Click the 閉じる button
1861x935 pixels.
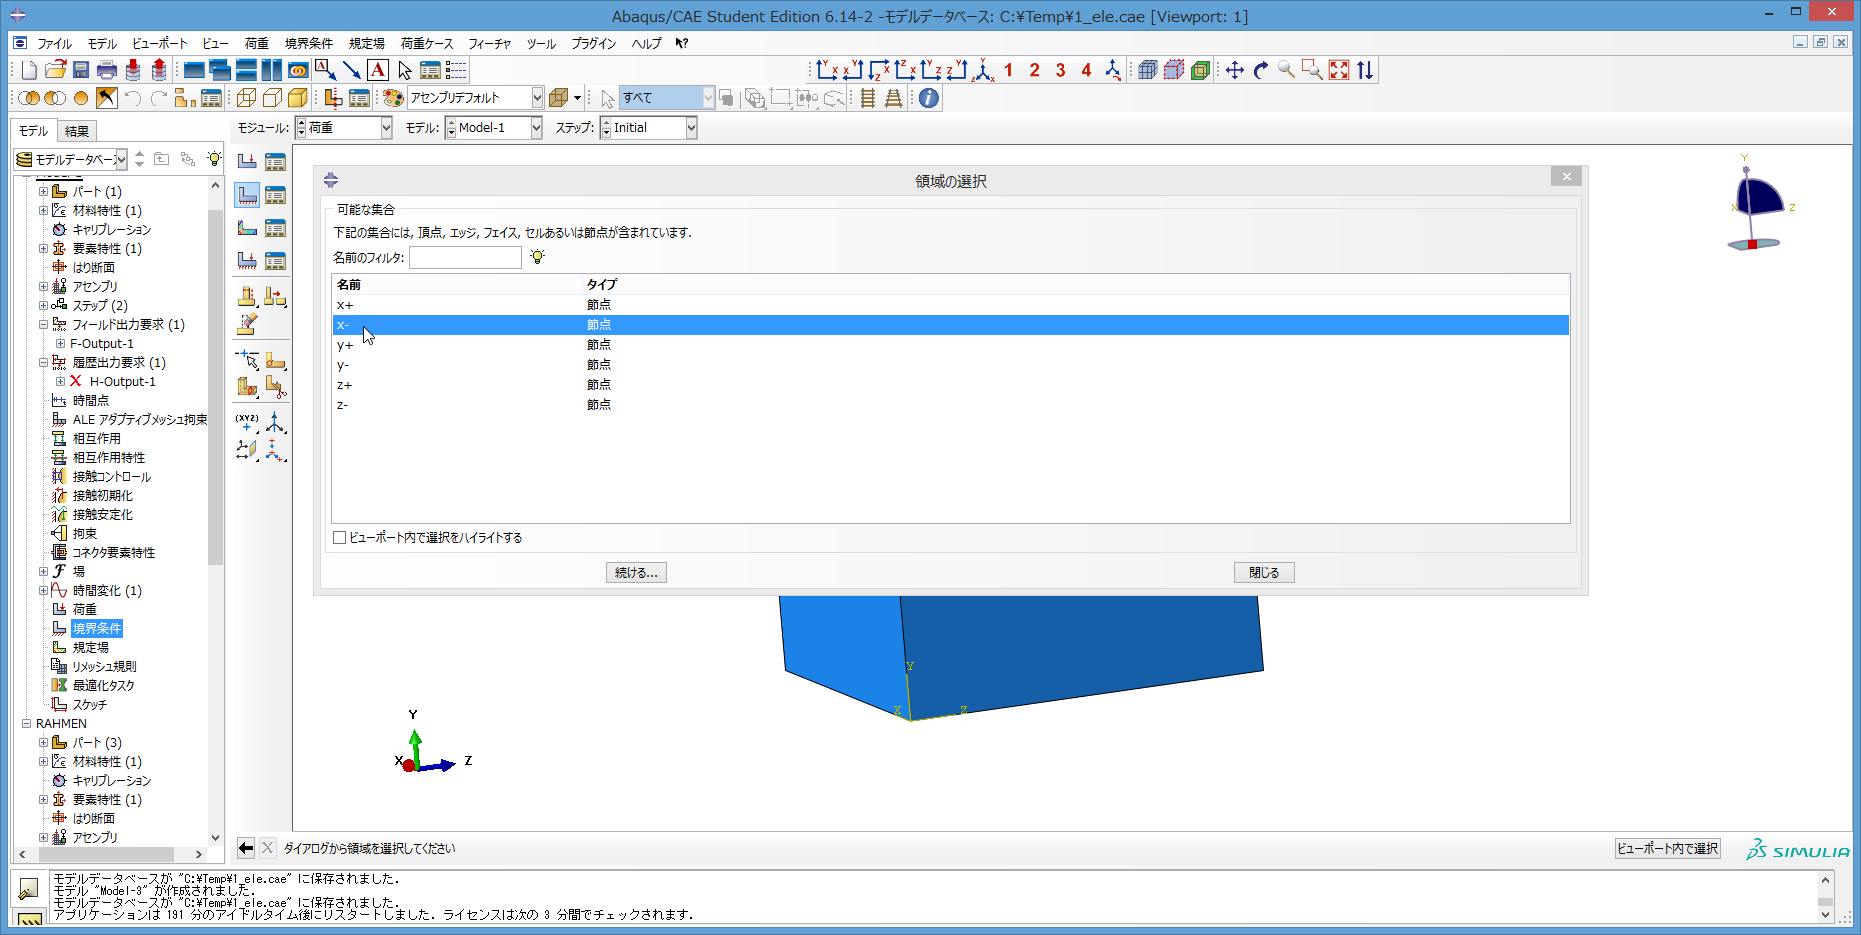coord(1264,573)
